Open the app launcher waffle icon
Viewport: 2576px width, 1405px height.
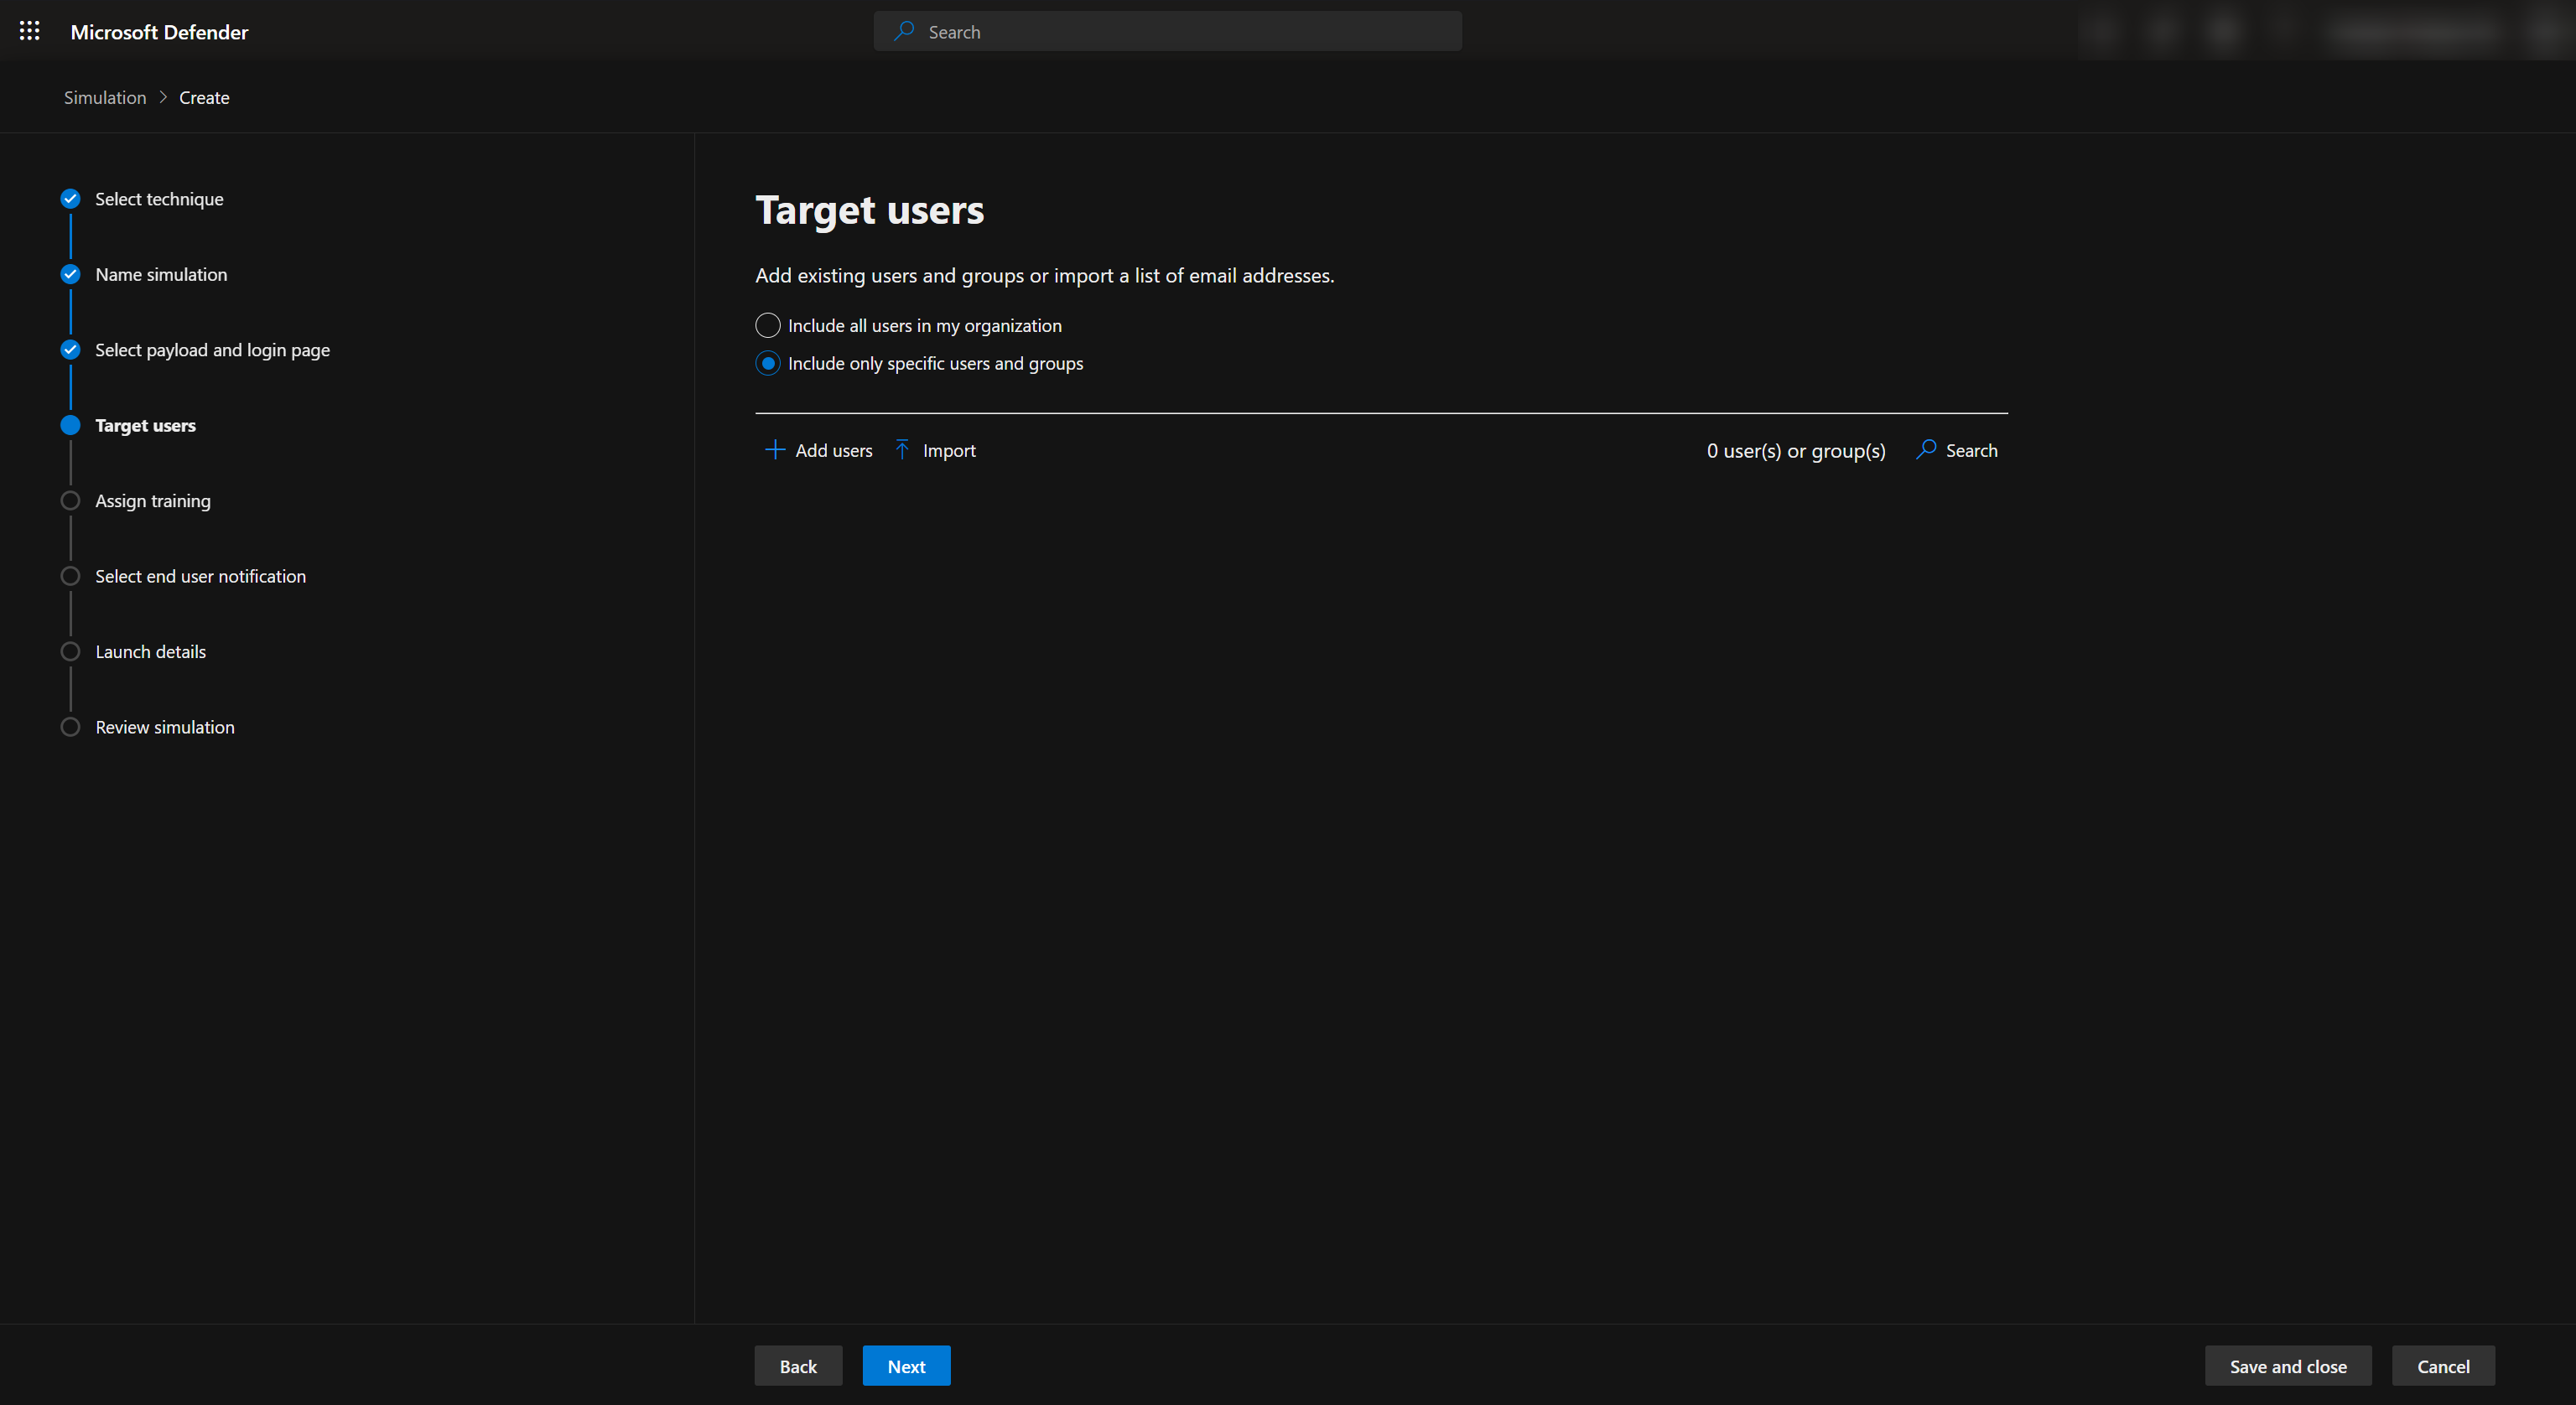(x=30, y=31)
